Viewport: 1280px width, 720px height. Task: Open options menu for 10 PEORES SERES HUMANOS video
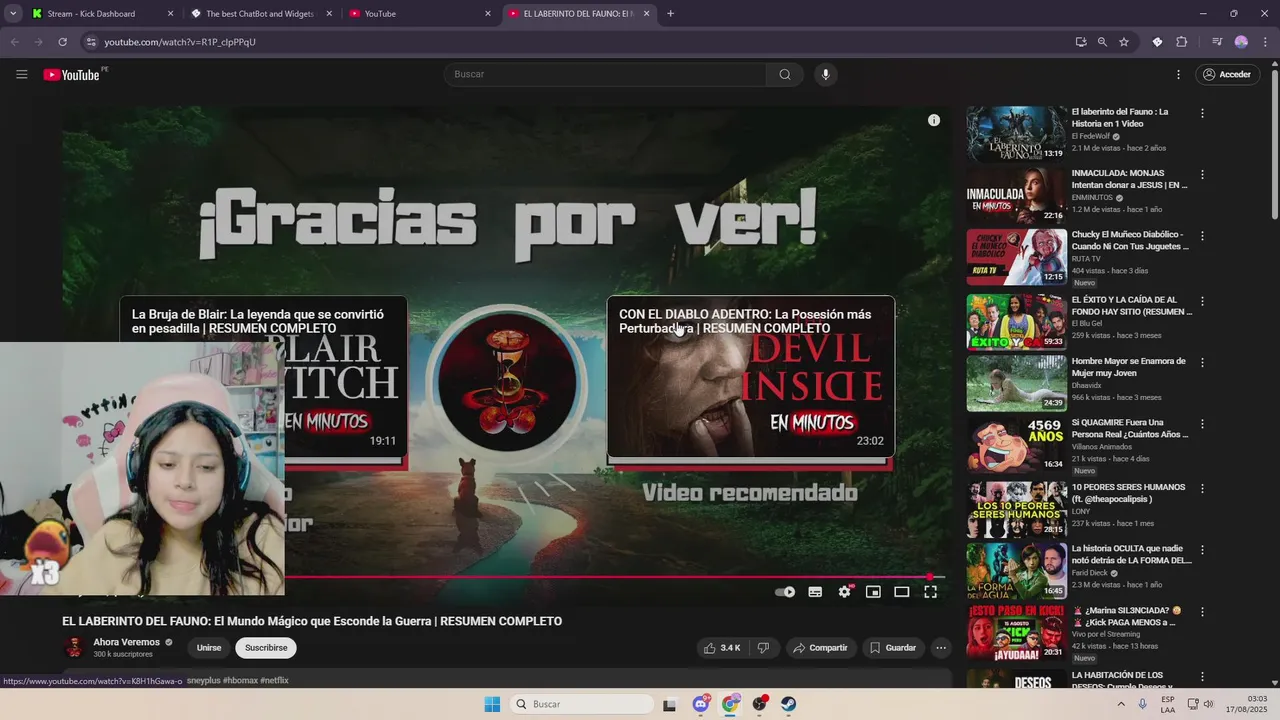pyautogui.click(x=1202, y=488)
